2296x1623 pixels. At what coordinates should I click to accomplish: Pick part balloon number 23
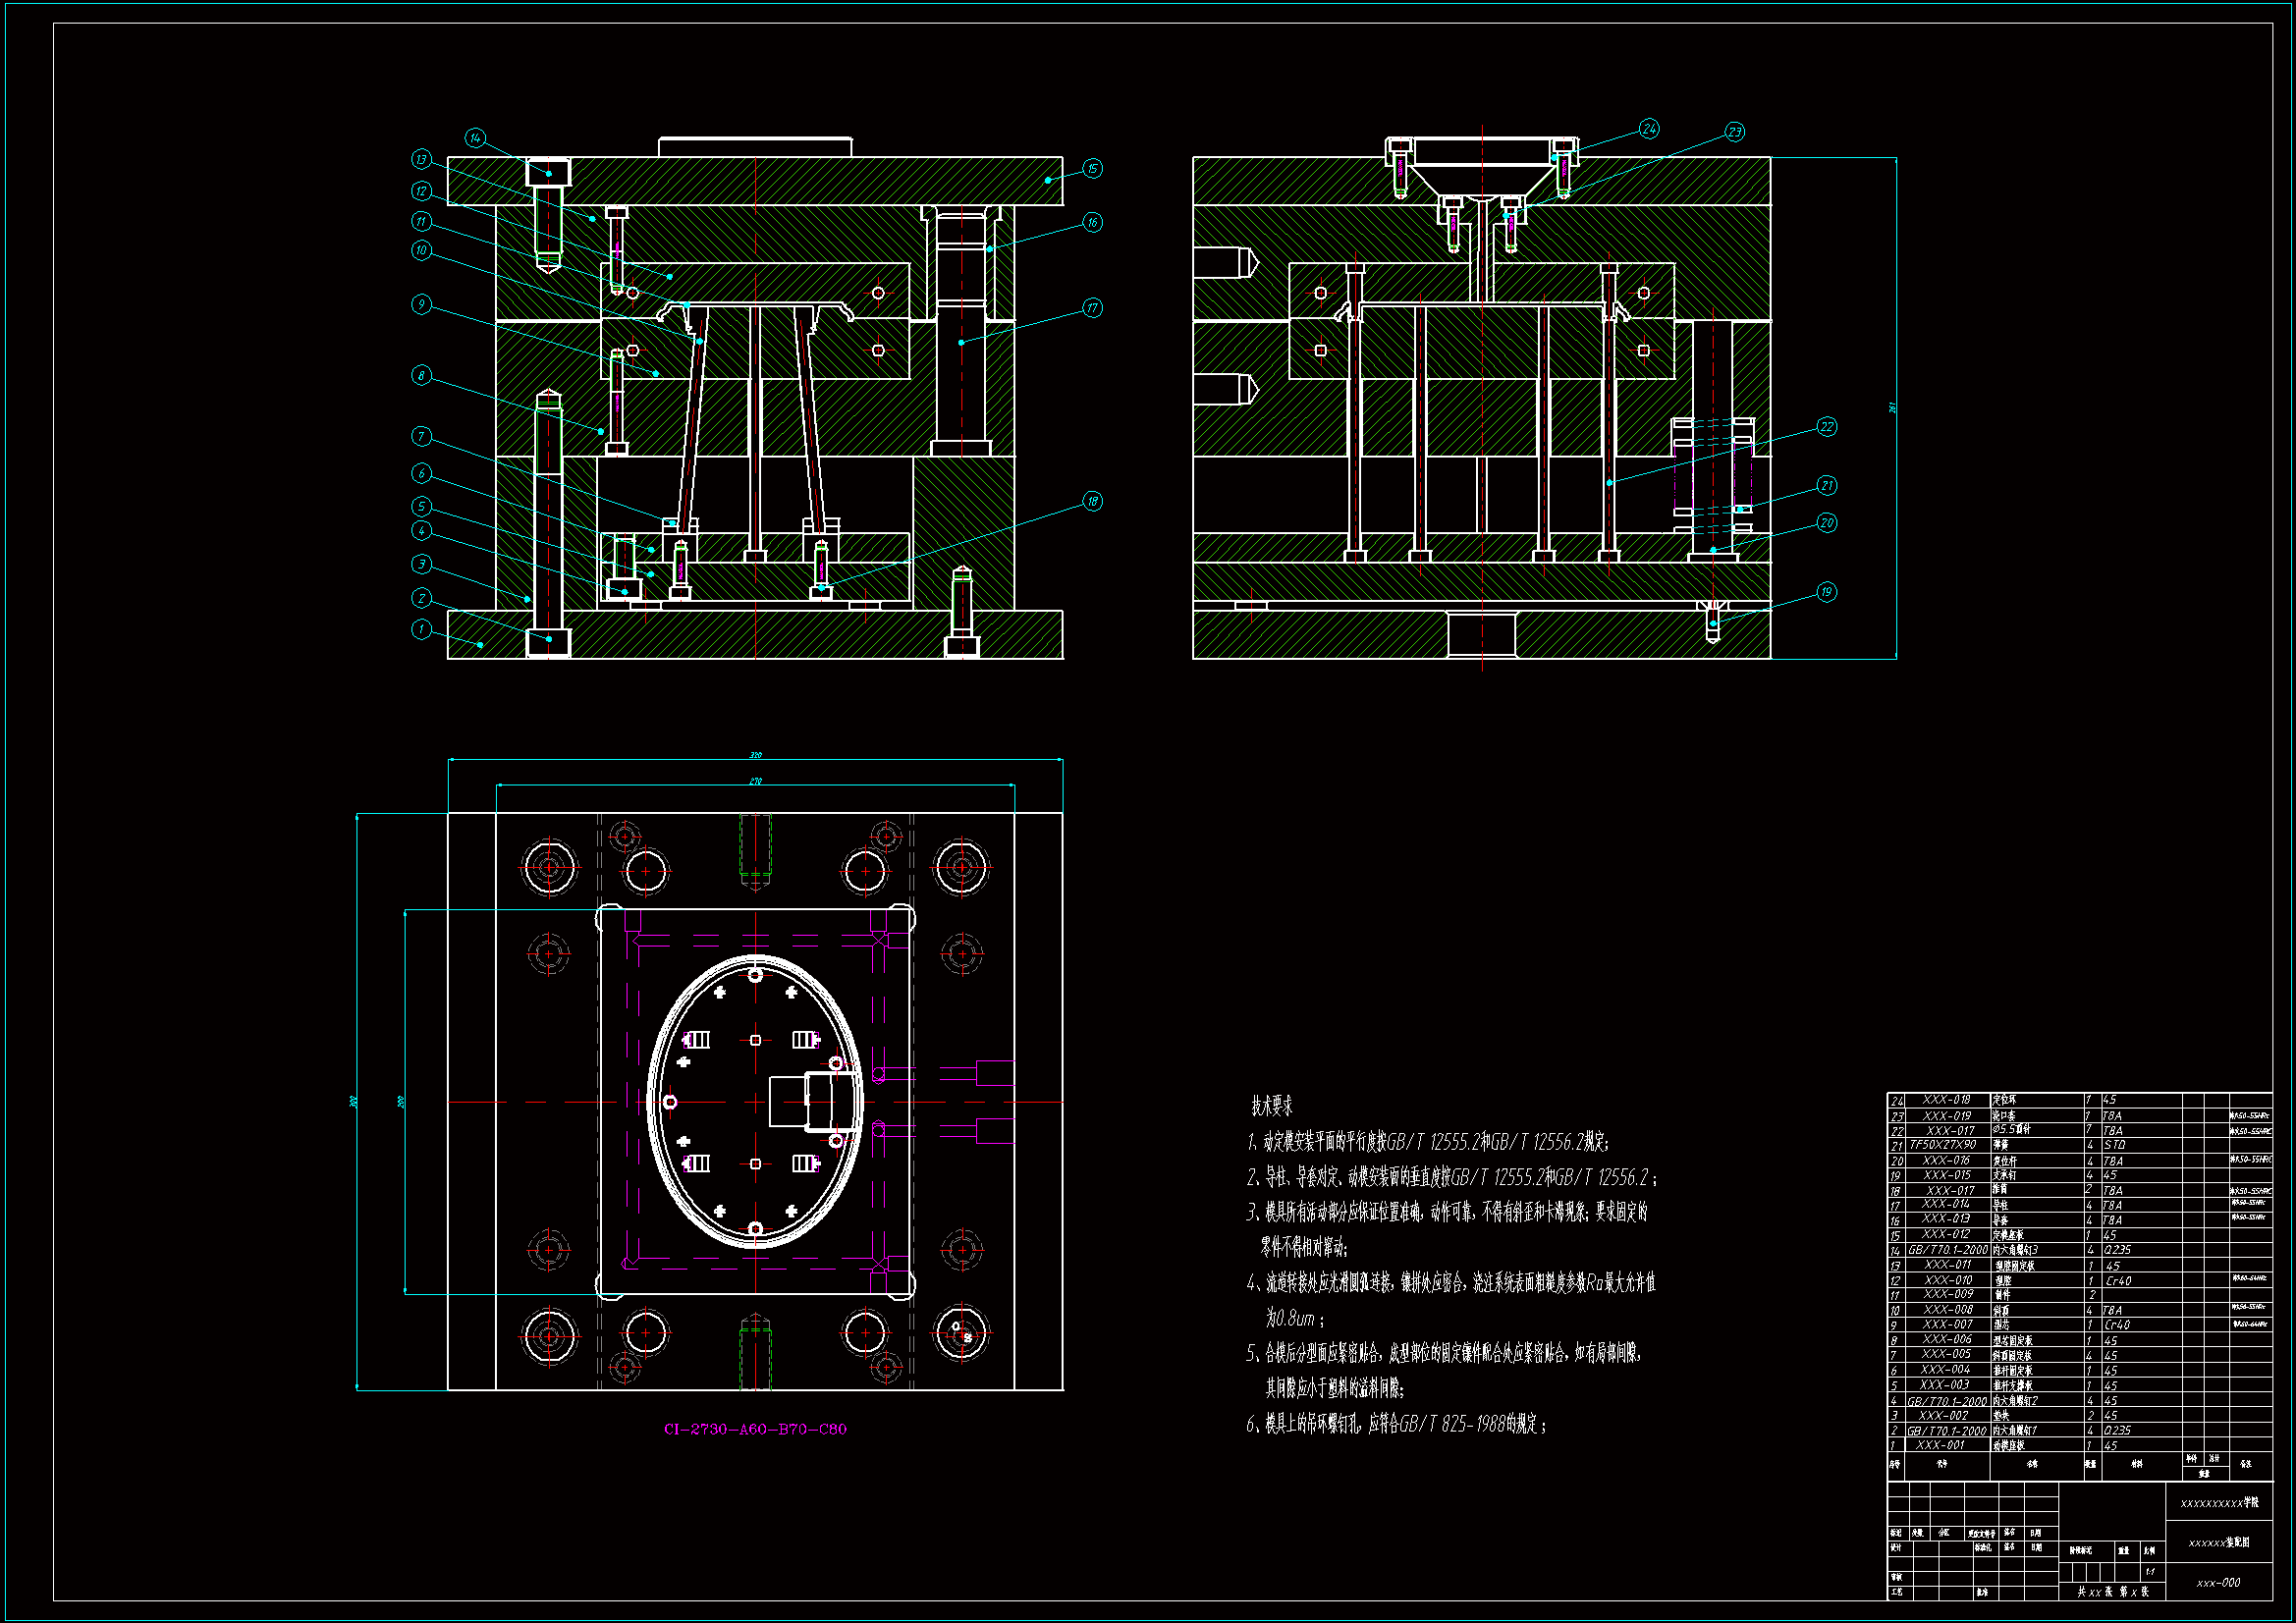click(x=1734, y=132)
